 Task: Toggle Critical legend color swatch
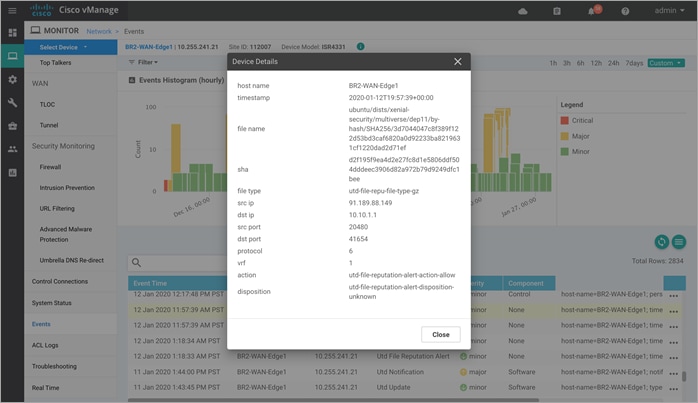point(564,120)
